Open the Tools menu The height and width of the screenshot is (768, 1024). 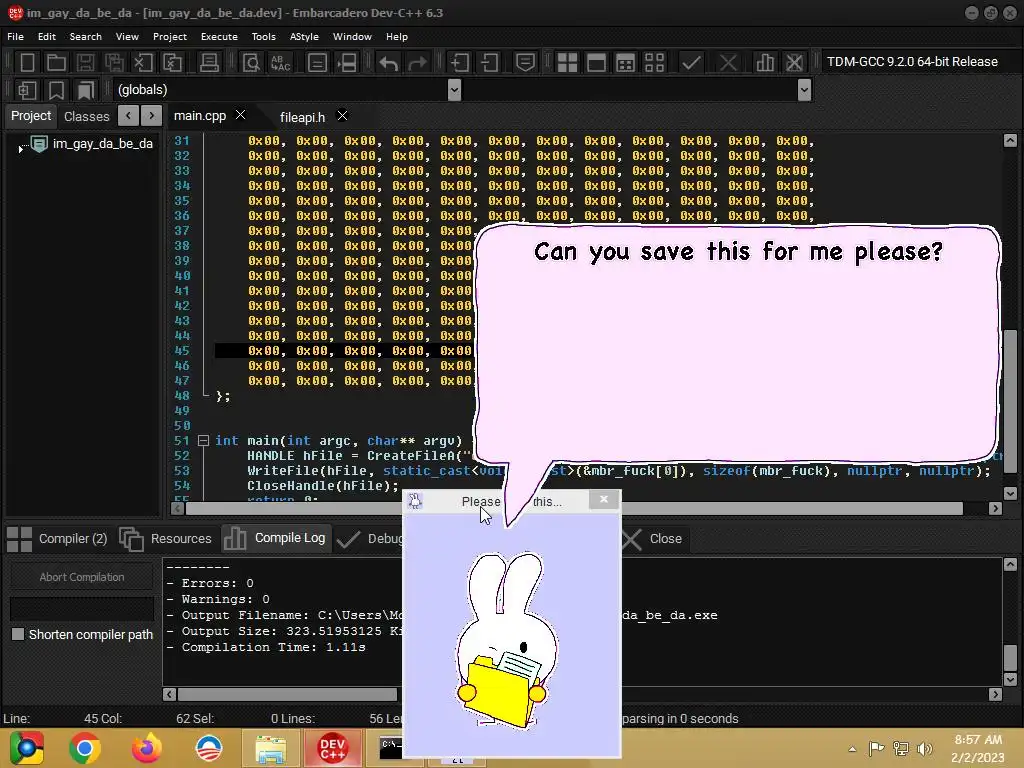(x=264, y=37)
